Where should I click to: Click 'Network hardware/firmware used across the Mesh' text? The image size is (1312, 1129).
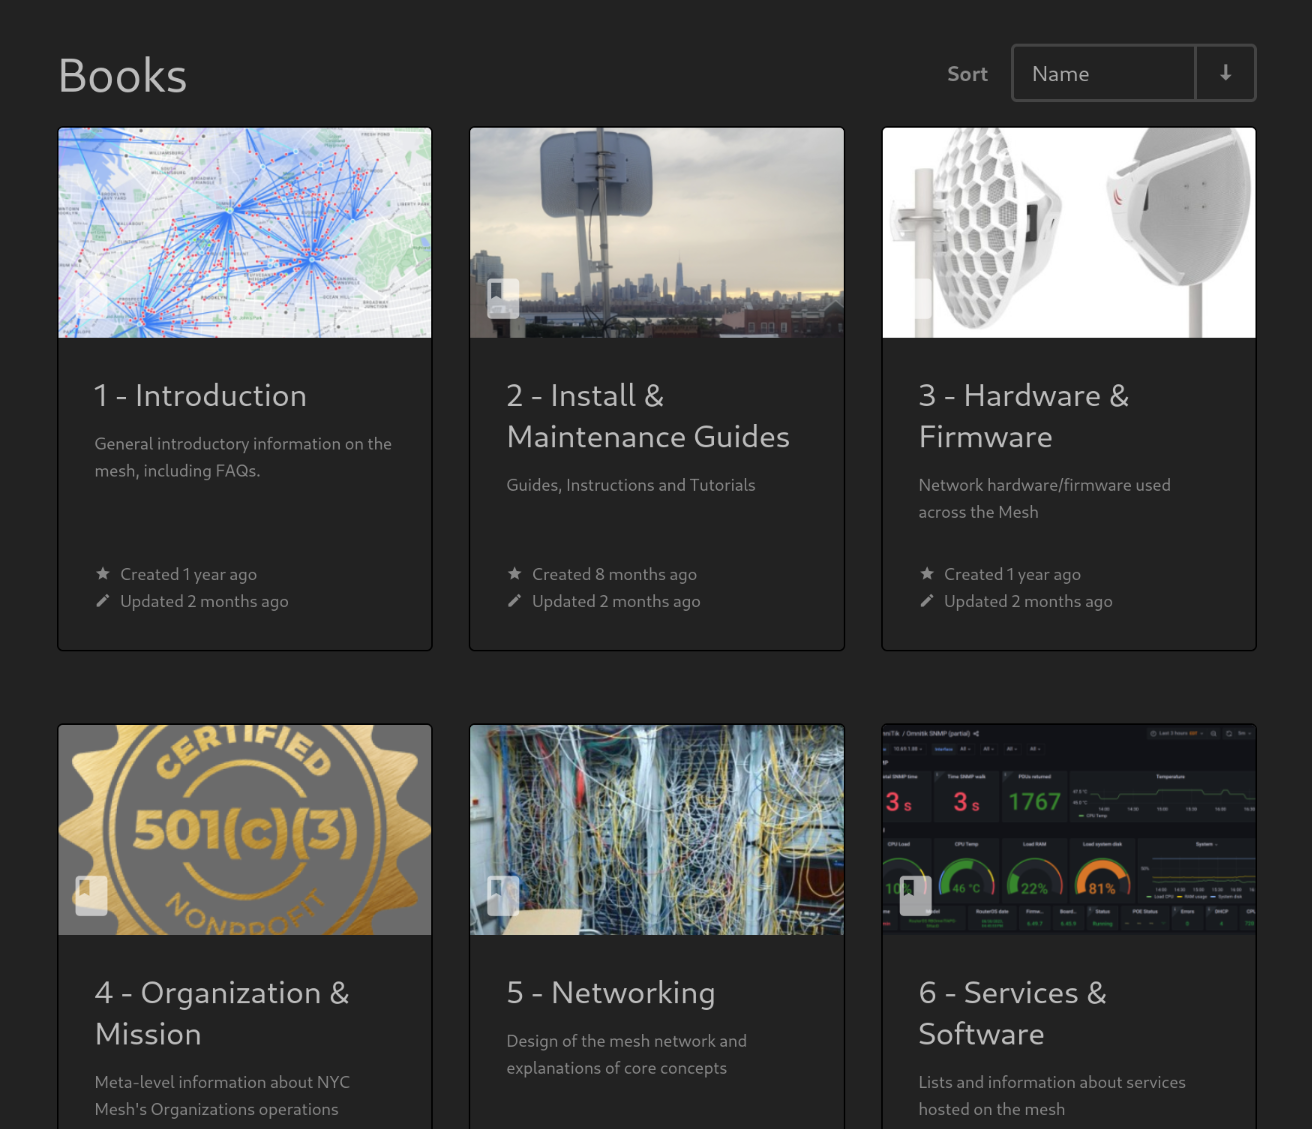pos(1044,498)
